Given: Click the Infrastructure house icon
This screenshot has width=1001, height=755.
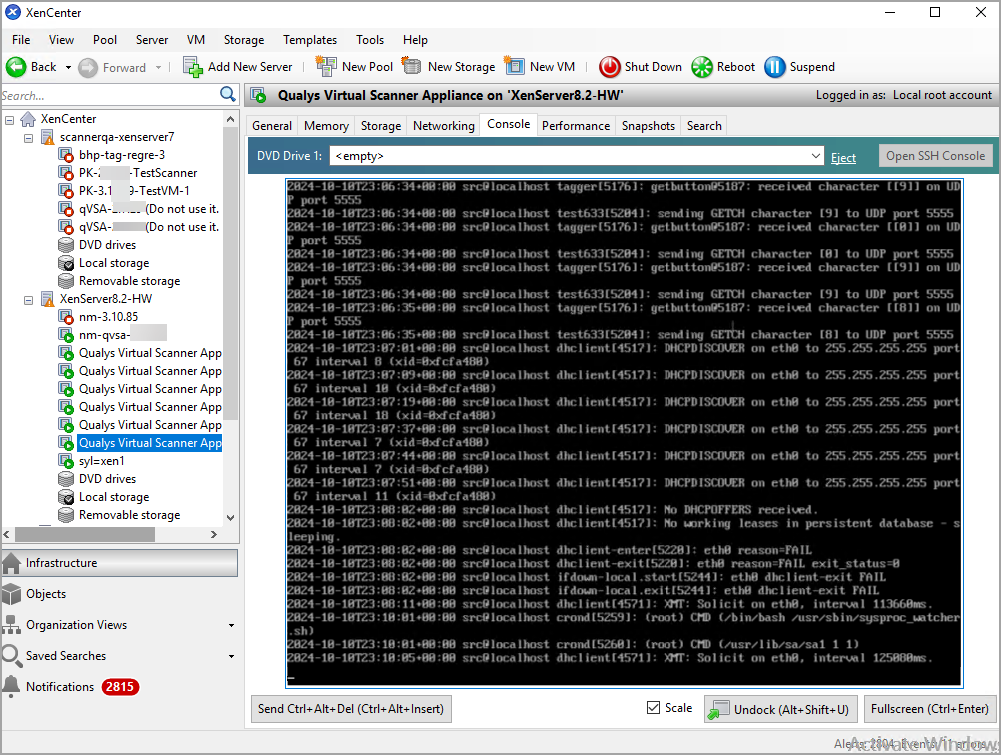Looking at the screenshot, I should pyautogui.click(x=11, y=563).
